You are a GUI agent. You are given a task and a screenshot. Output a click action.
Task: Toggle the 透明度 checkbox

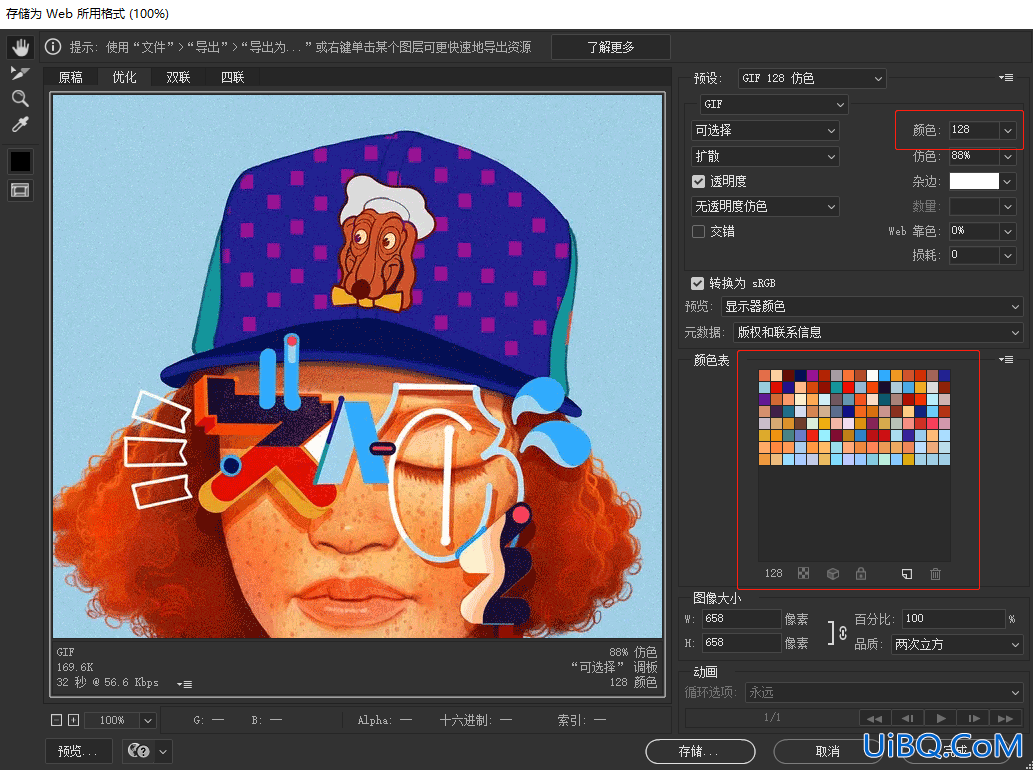click(x=698, y=181)
